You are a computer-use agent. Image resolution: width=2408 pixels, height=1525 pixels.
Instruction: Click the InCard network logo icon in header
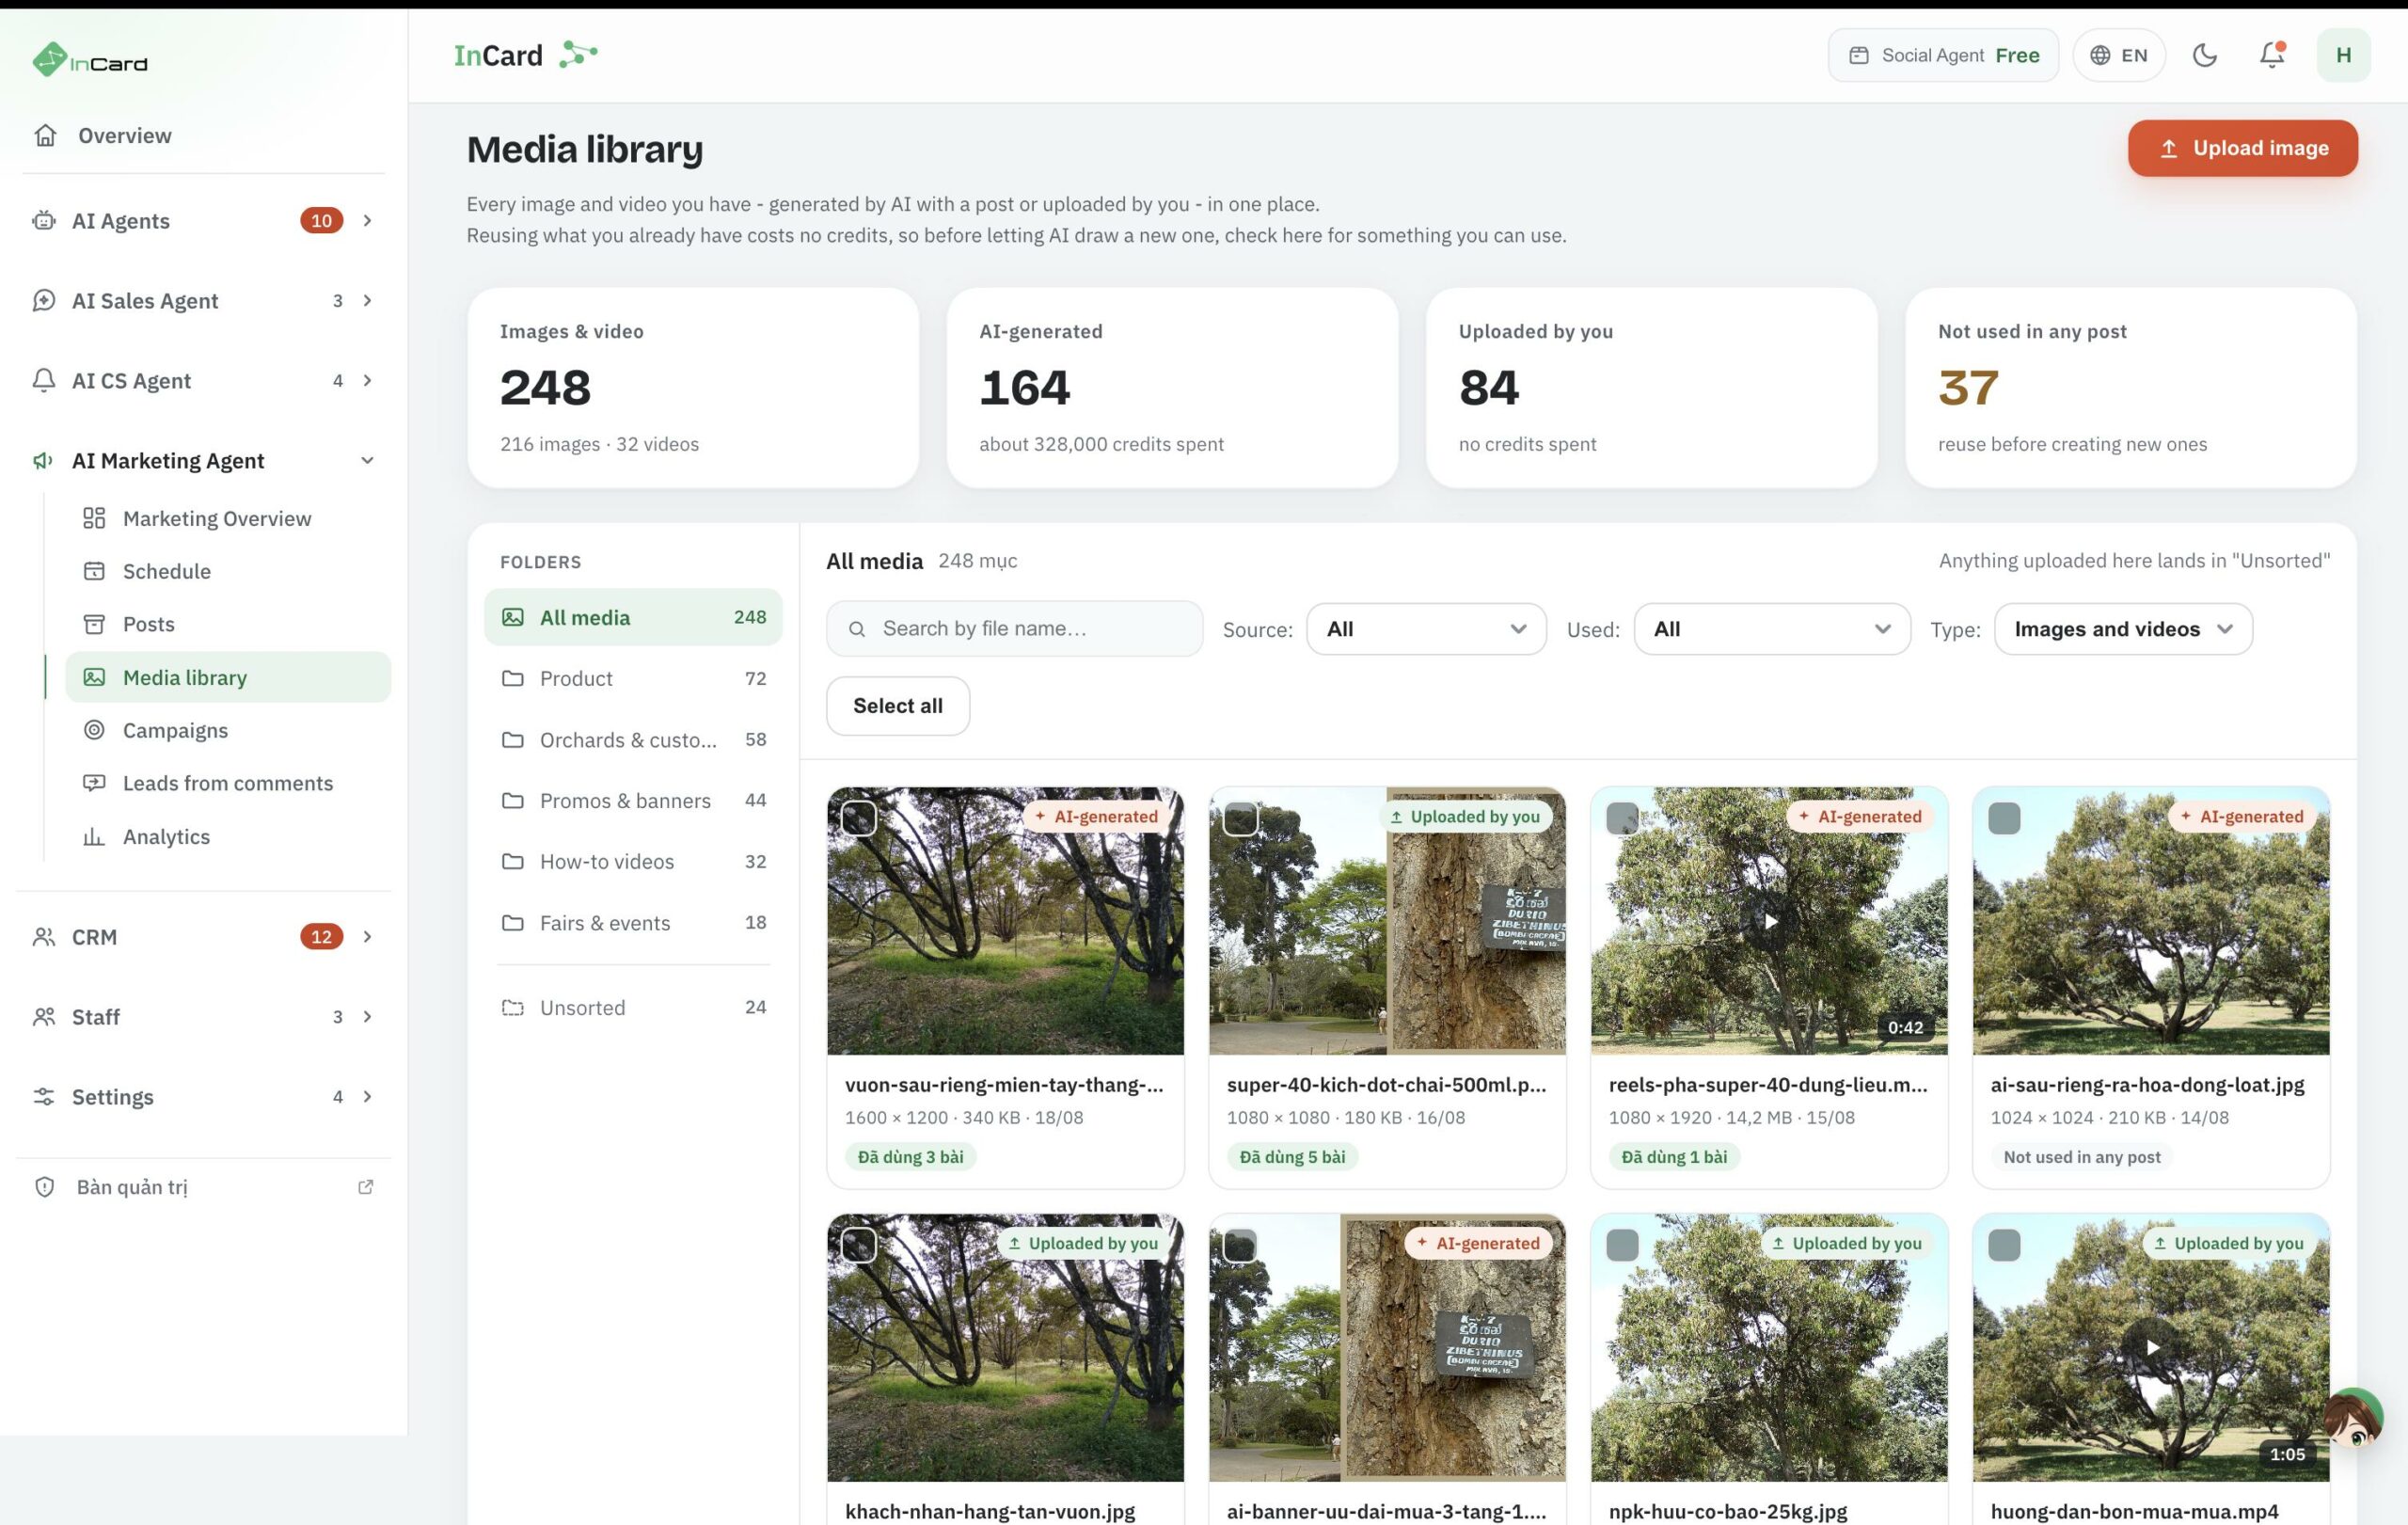tap(578, 54)
